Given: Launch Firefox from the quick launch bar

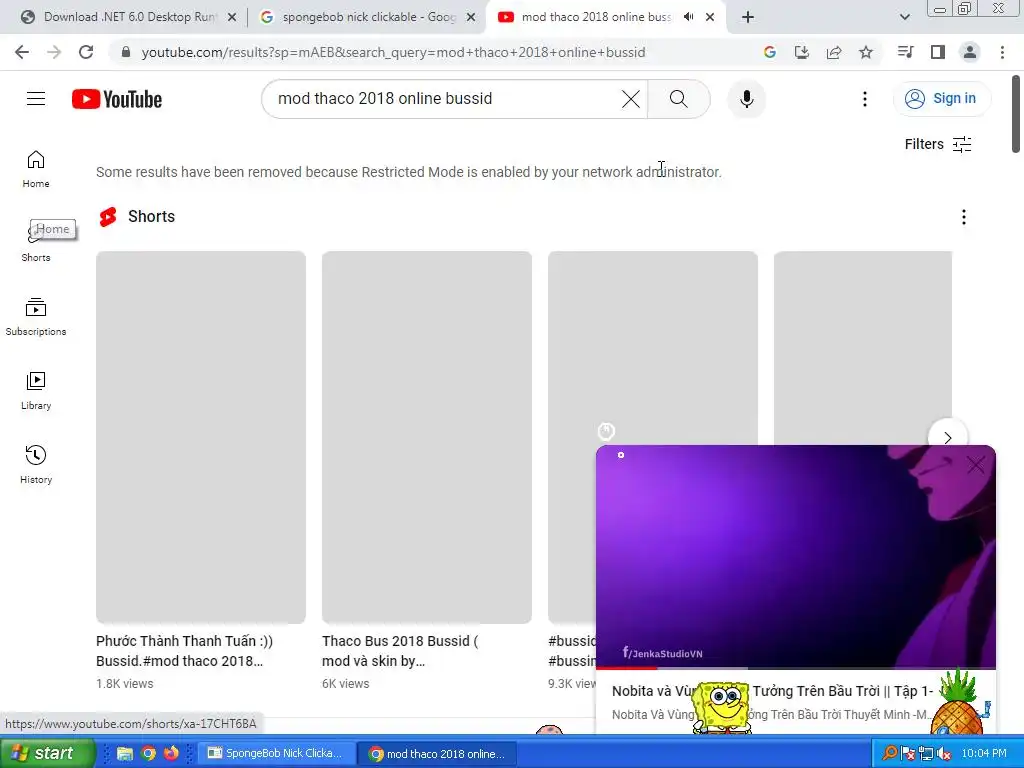Looking at the screenshot, I should pos(172,754).
